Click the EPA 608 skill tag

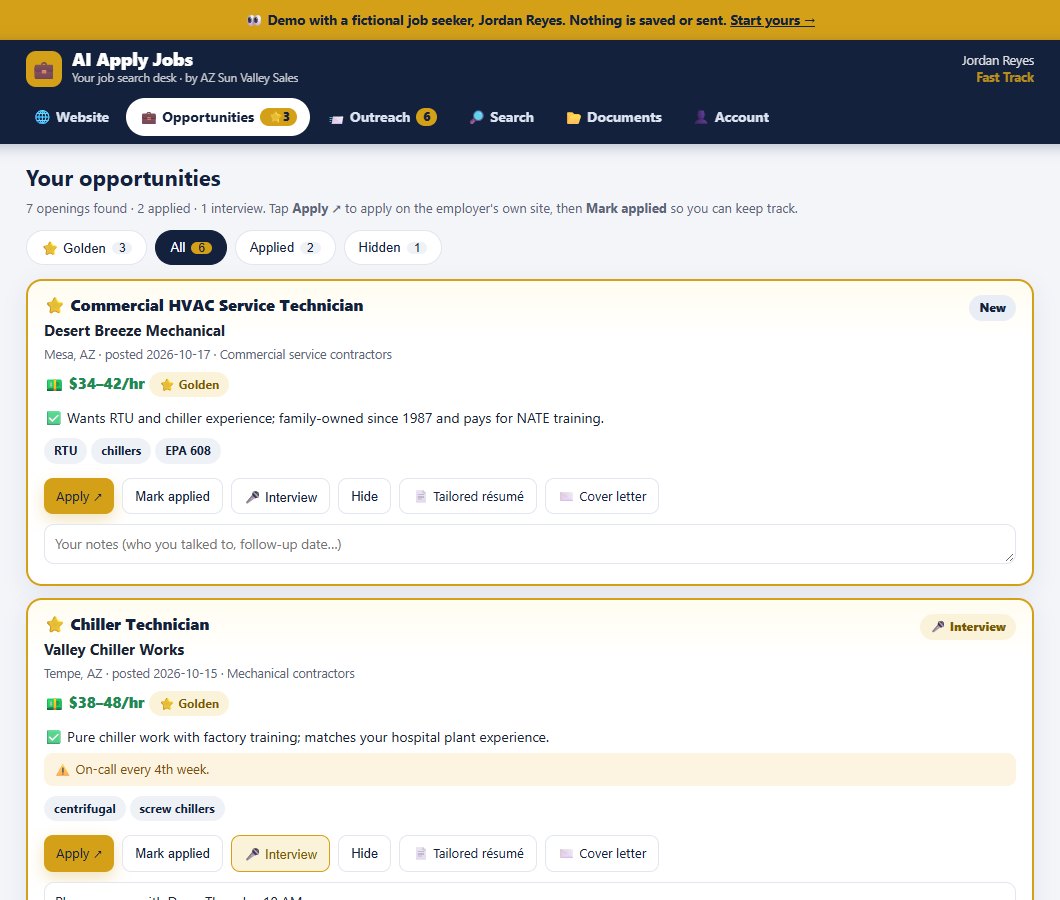click(x=188, y=450)
